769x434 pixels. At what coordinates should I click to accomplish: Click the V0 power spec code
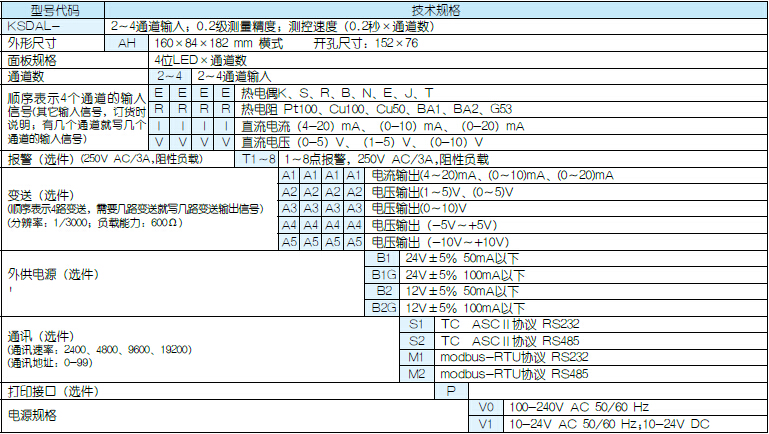pos(487,408)
